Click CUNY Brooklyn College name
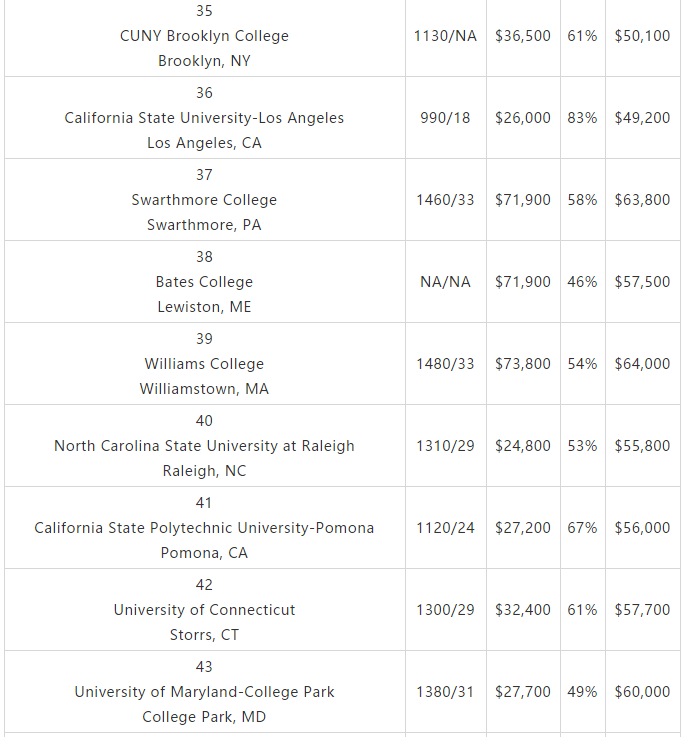This screenshot has height=737, width=686. pyautogui.click(x=204, y=36)
